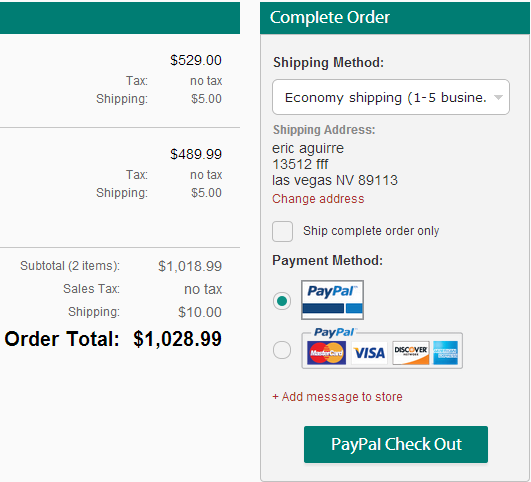Click the Order Total amount $1,028.99
This screenshot has height=482, width=531.
pyautogui.click(x=177, y=339)
